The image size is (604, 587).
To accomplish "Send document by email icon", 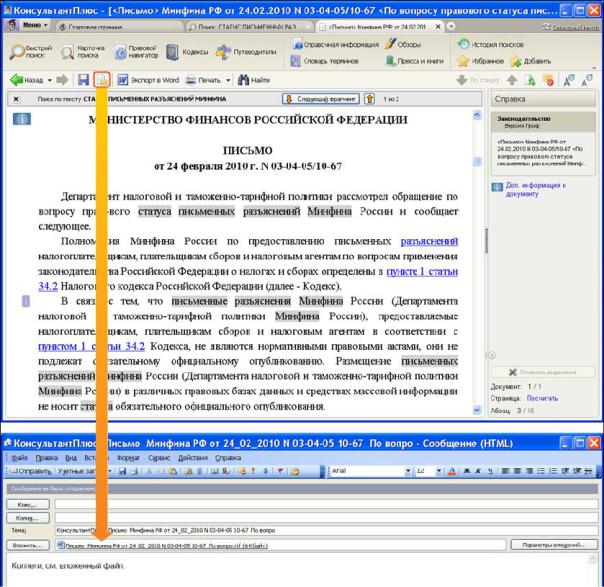I will (102, 80).
